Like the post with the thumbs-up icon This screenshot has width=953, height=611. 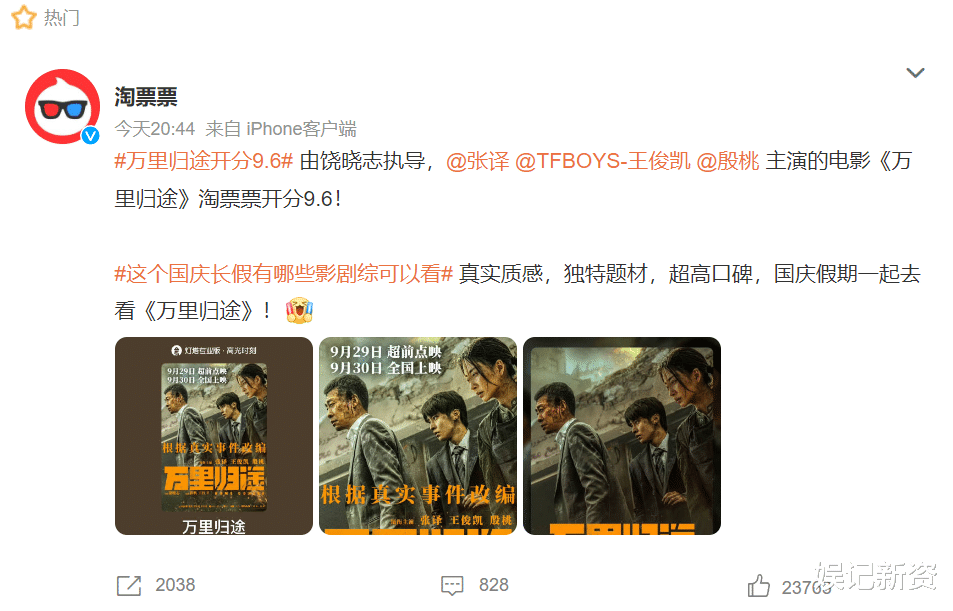759,586
